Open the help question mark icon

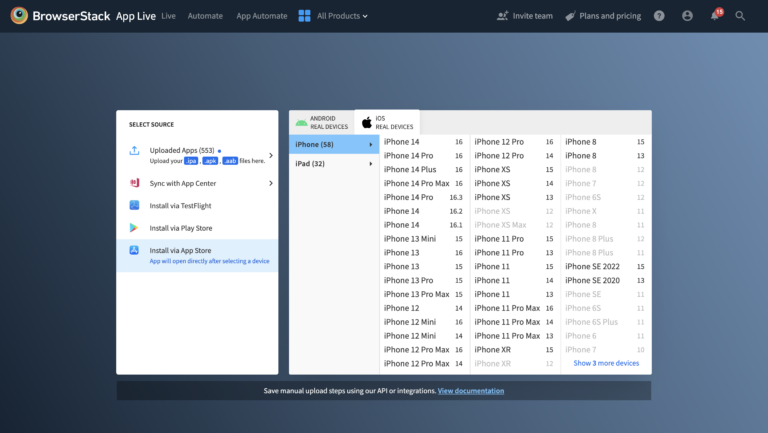pyautogui.click(x=659, y=16)
